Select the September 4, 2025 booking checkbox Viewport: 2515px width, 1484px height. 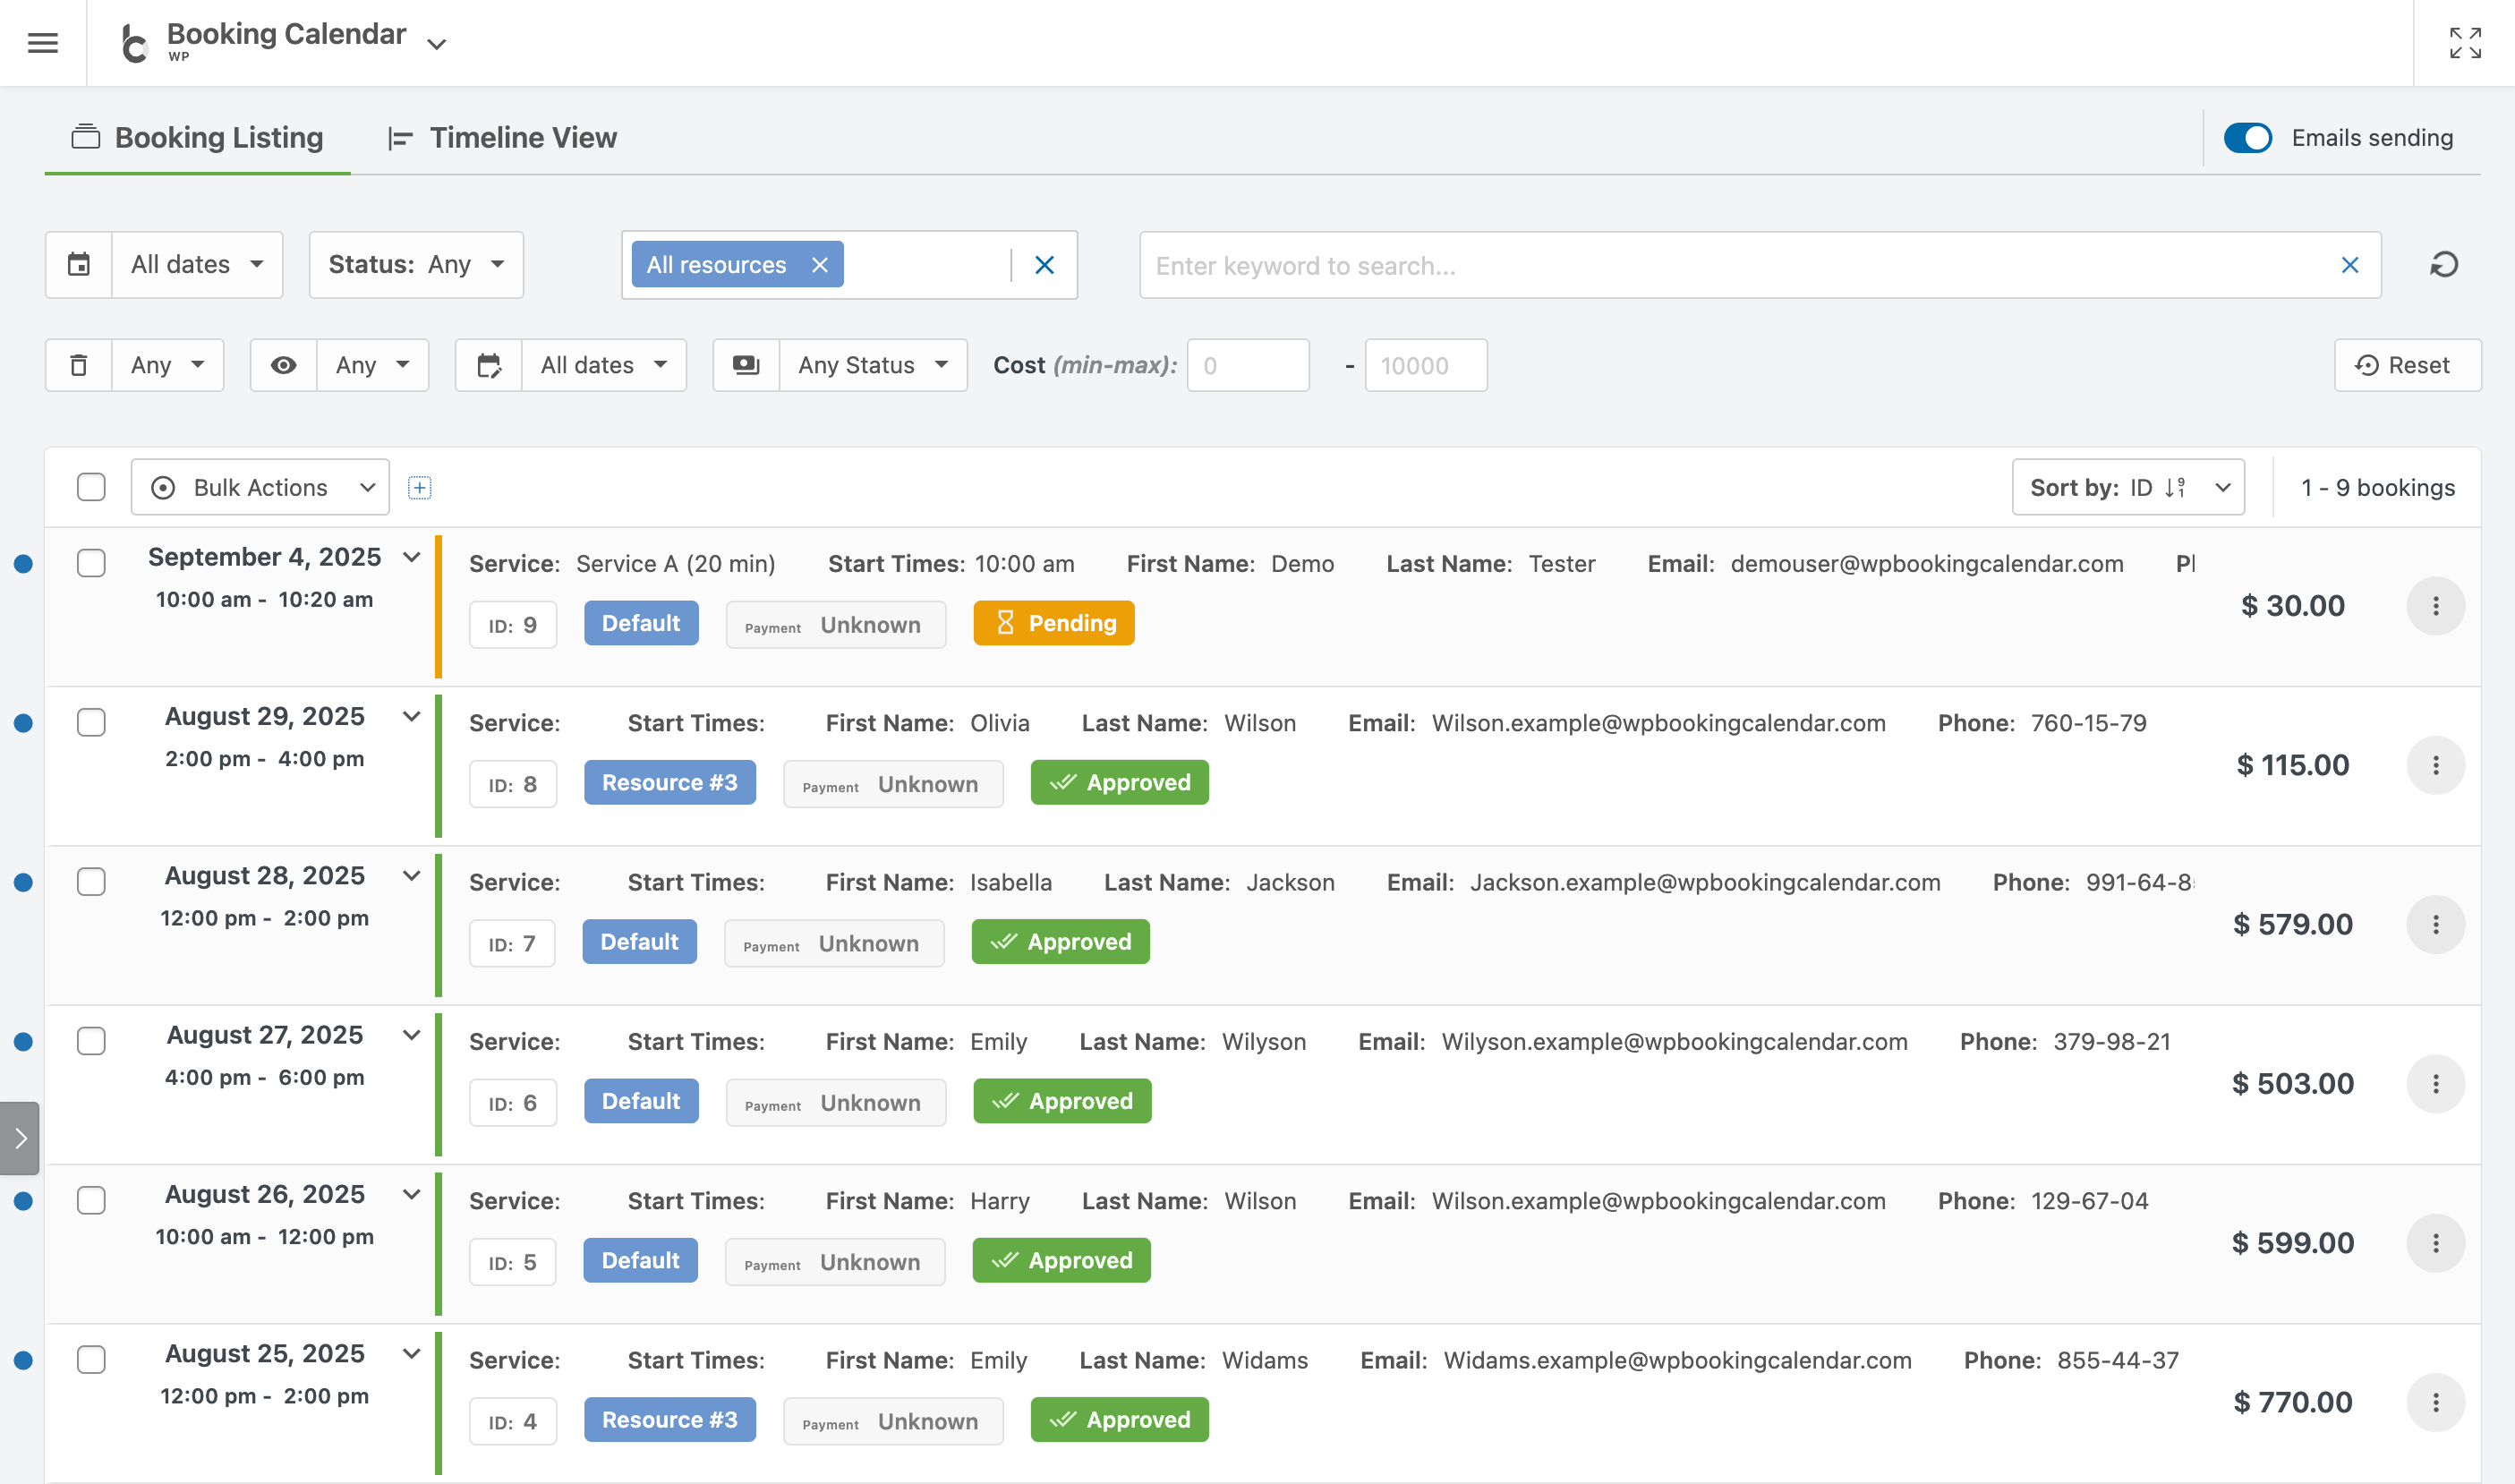coord(91,563)
